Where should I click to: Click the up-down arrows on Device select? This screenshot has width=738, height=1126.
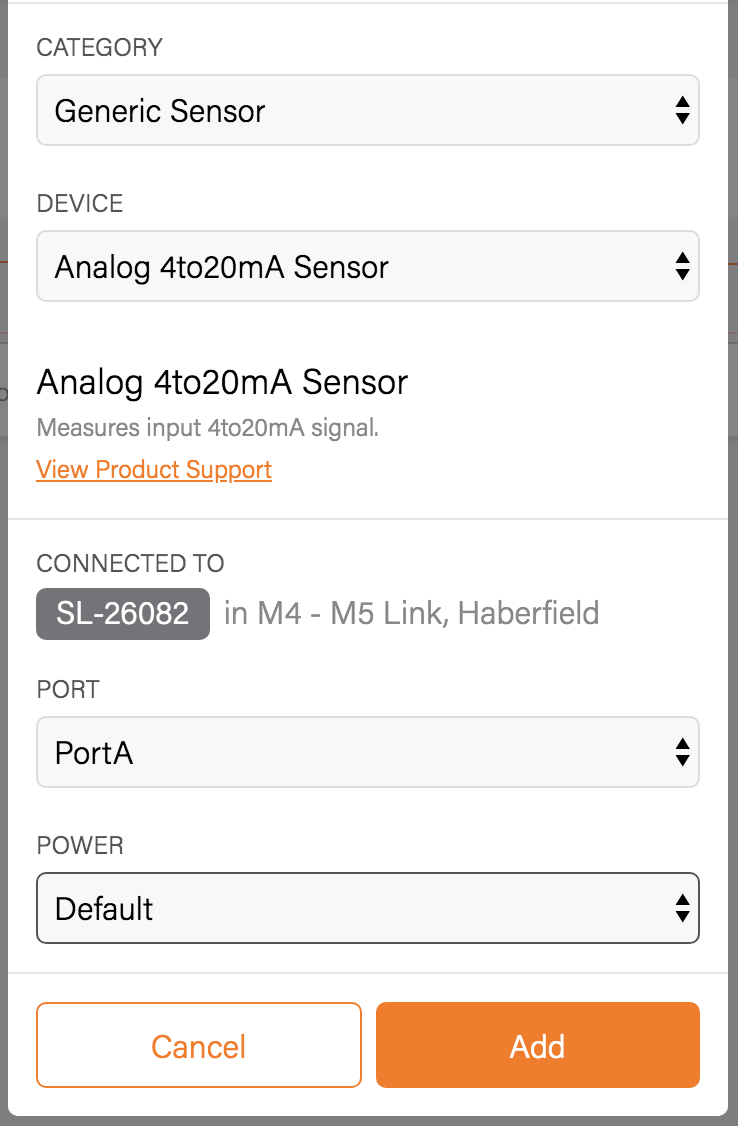(682, 267)
